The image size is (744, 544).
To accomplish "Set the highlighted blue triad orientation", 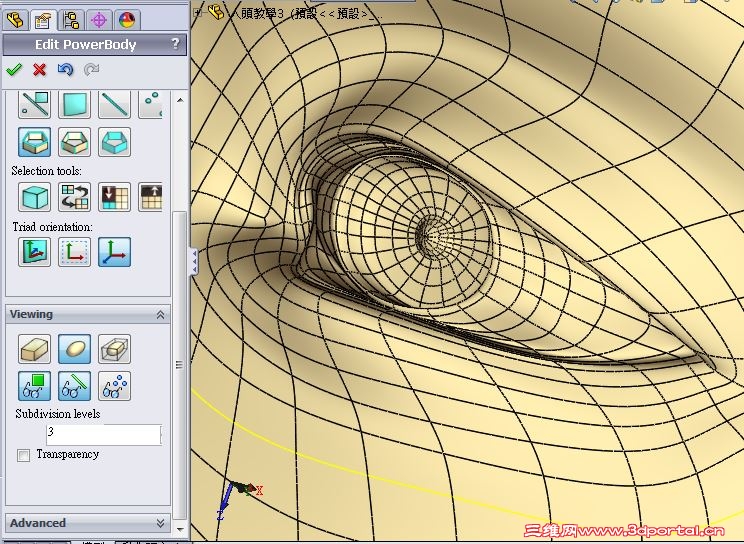I will (114, 252).
